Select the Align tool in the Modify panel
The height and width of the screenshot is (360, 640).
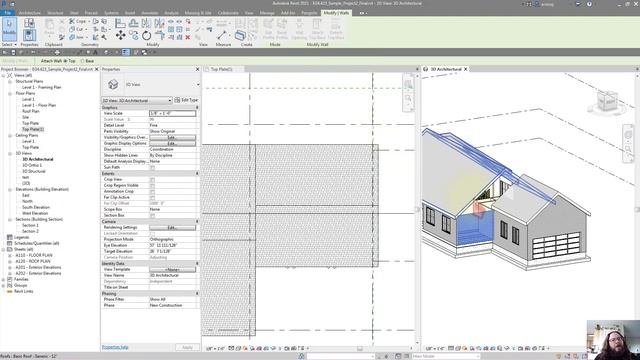[x=120, y=23]
